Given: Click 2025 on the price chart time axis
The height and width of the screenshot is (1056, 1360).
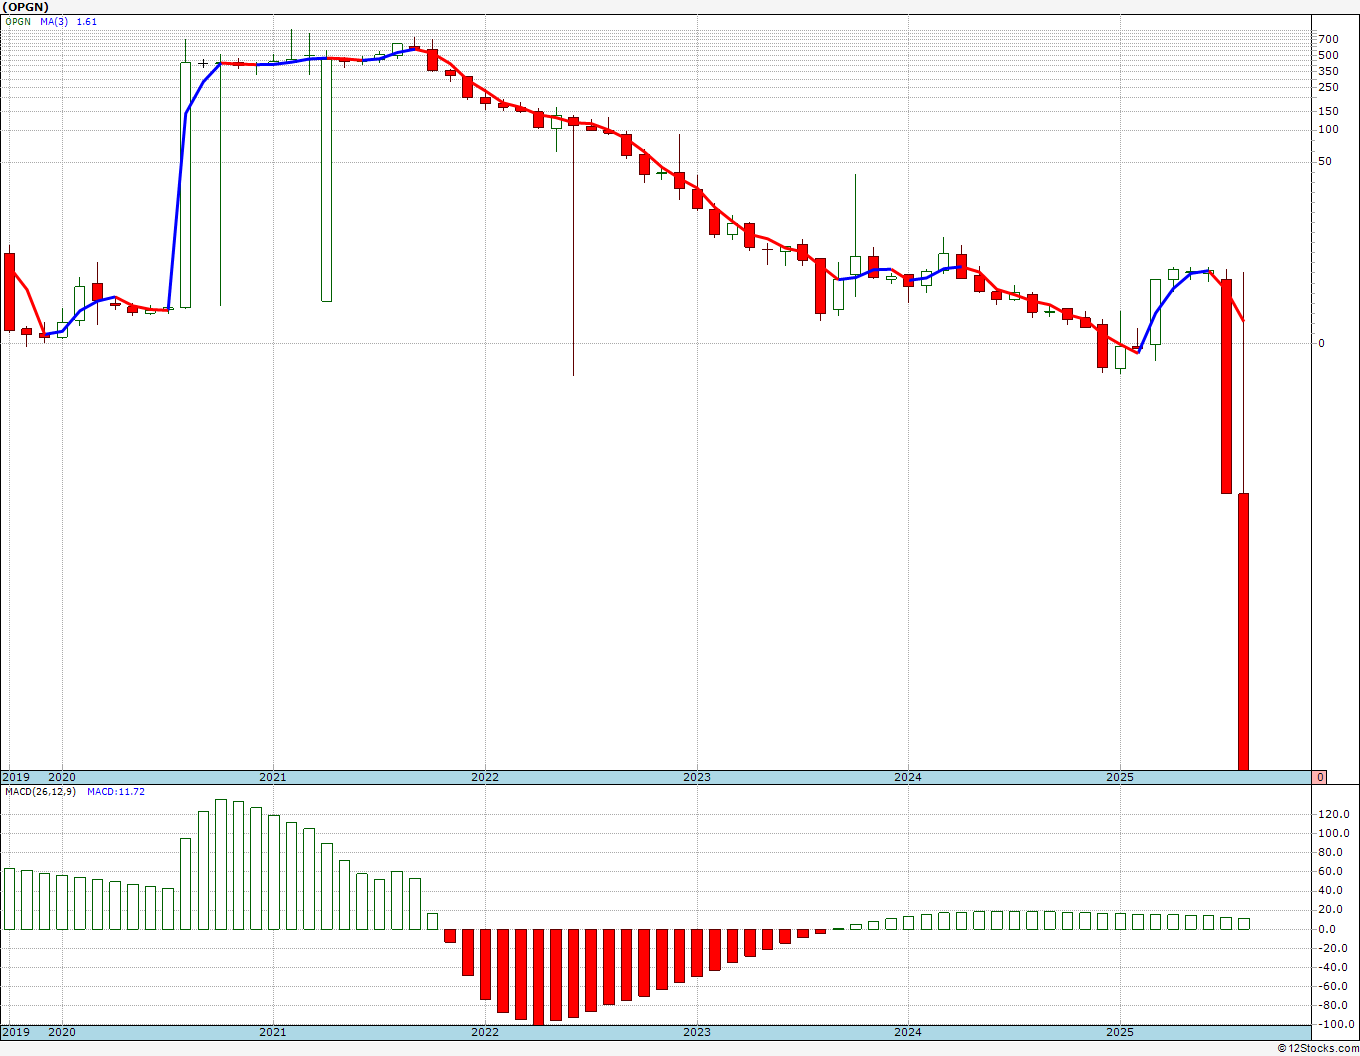Looking at the screenshot, I should pyautogui.click(x=1120, y=777).
